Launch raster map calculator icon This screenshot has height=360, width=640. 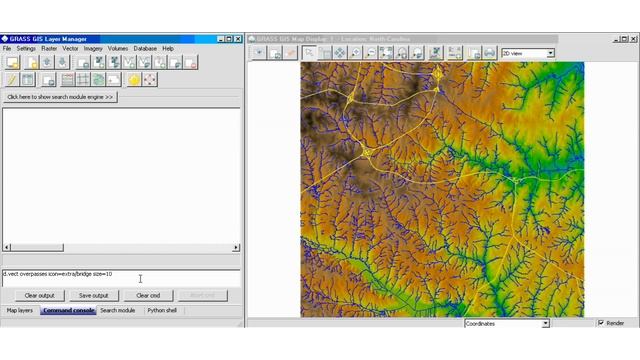pyautogui.click(x=67, y=79)
